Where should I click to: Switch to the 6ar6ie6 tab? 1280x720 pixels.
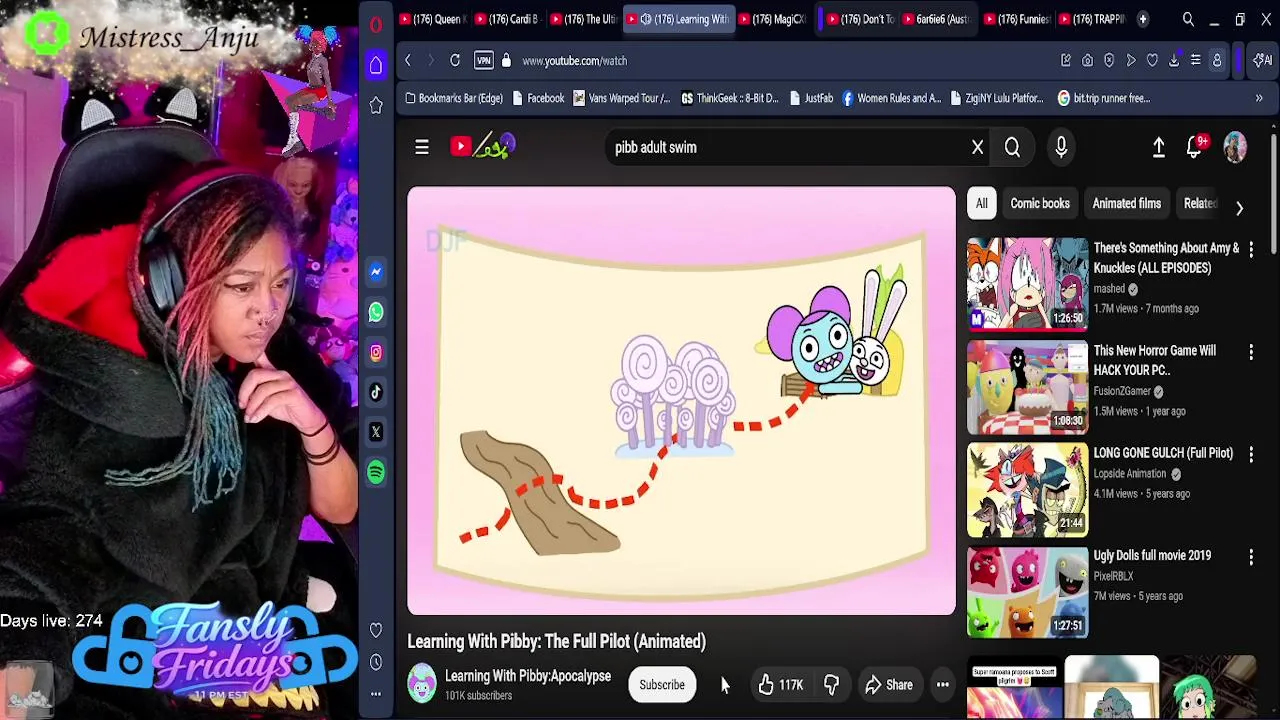[935, 19]
